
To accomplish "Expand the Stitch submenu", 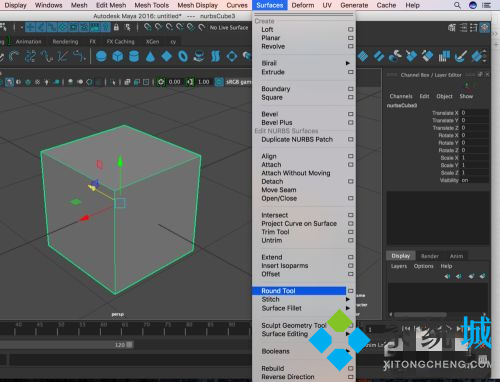I will (x=348, y=299).
